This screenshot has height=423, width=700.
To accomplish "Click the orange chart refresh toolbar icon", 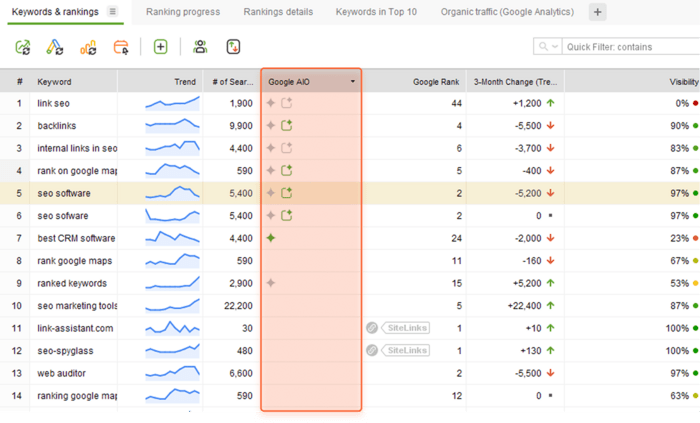I will click(x=88, y=47).
